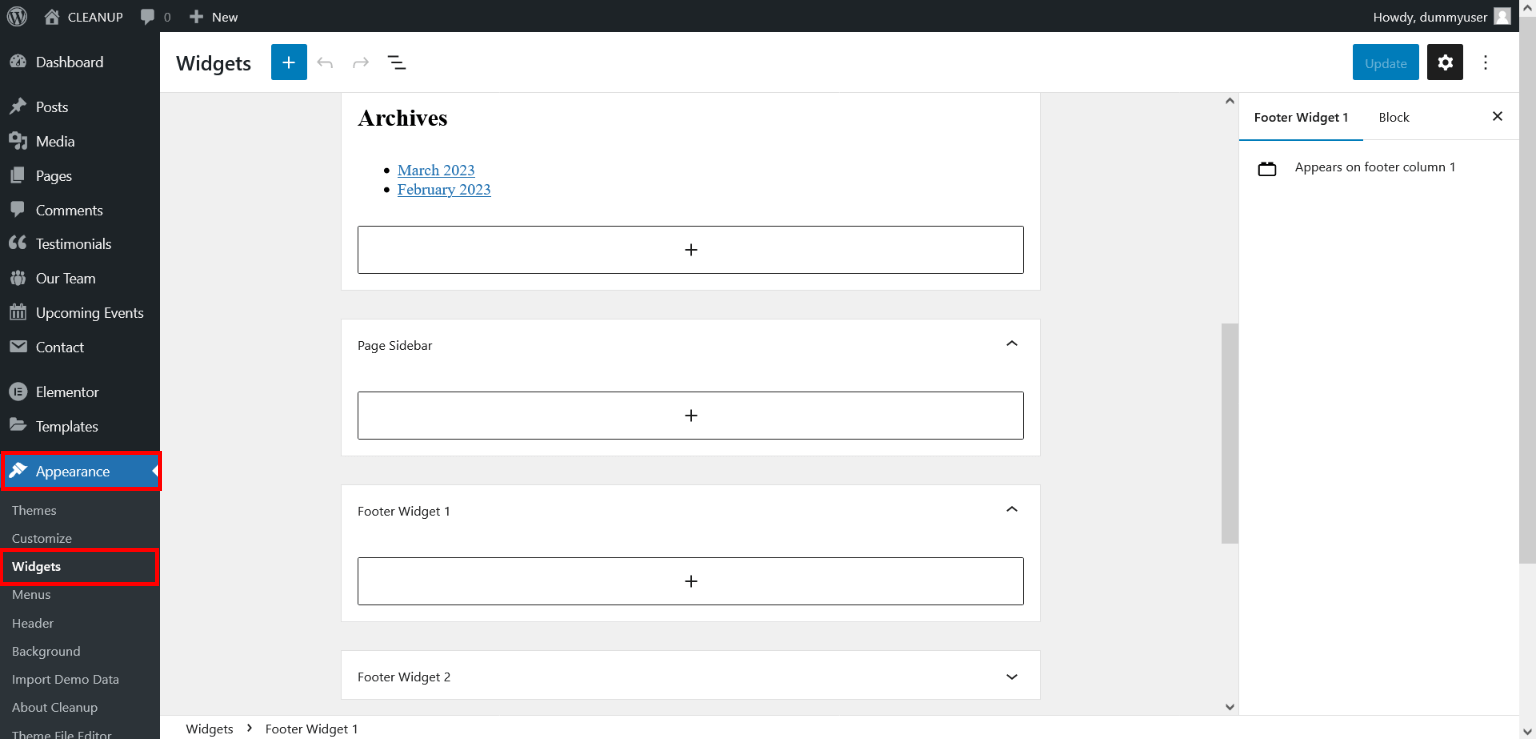Click the redo arrow in toolbar

361,63
